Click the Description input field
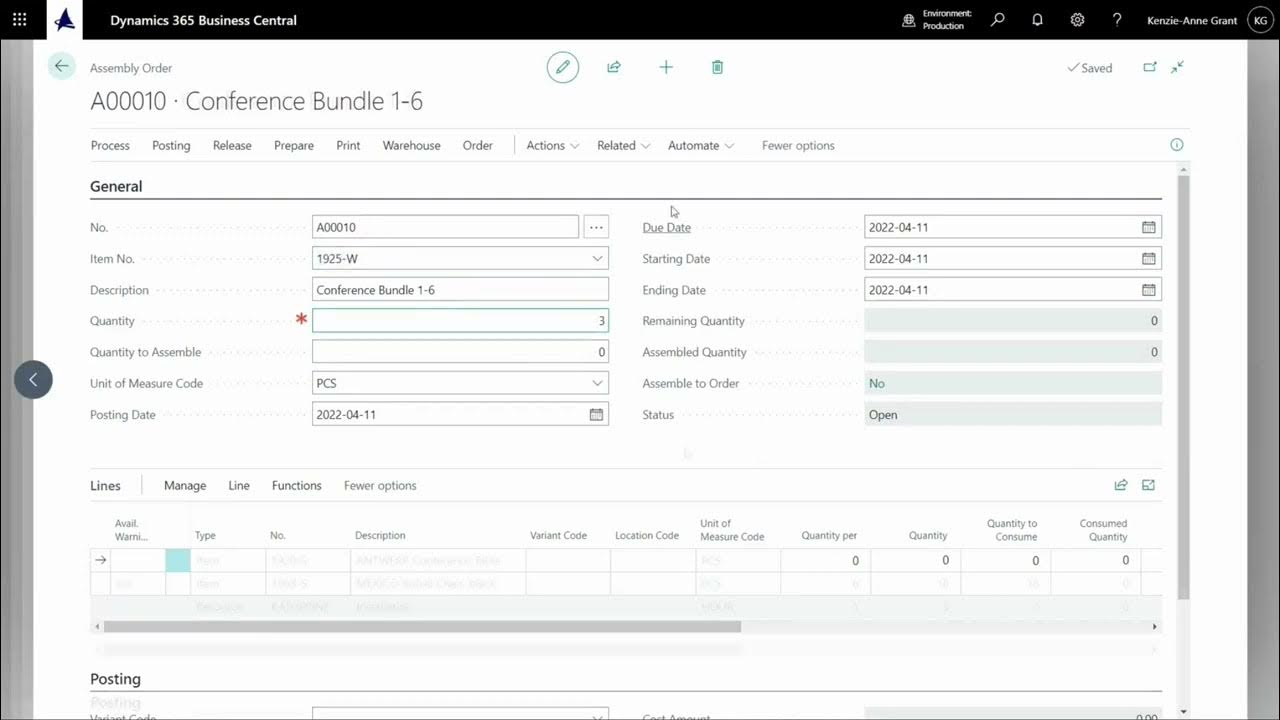The height and width of the screenshot is (720, 1280). point(460,290)
